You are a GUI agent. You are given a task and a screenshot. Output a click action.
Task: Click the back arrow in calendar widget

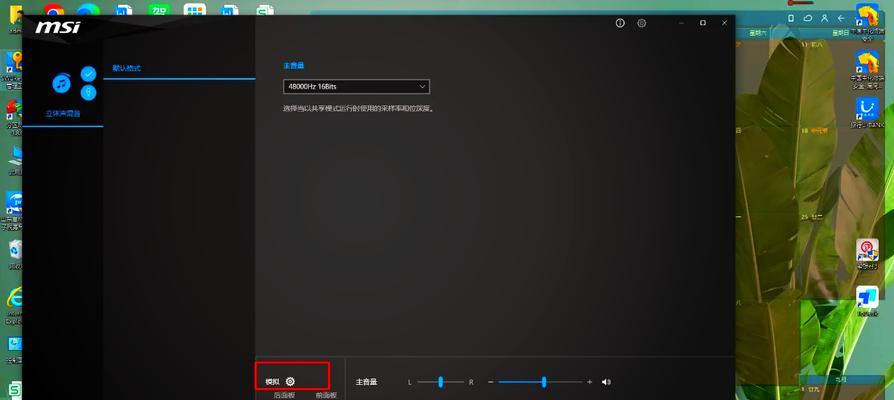click(842, 18)
